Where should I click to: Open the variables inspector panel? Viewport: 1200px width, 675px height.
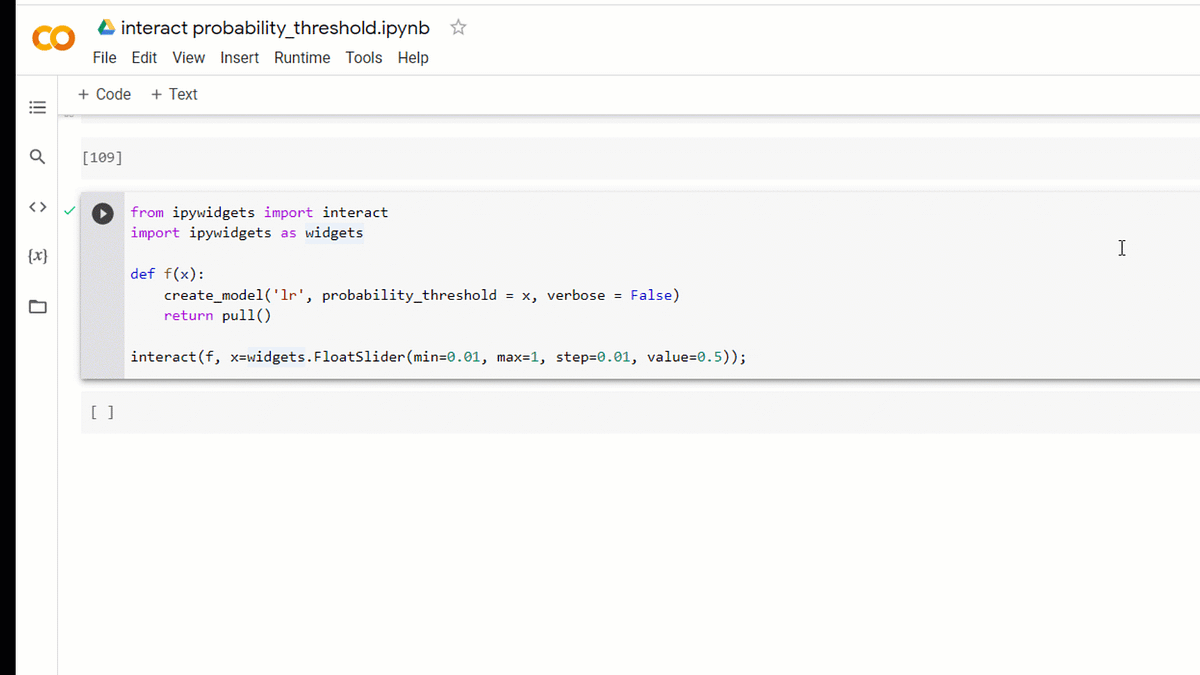tap(37, 256)
